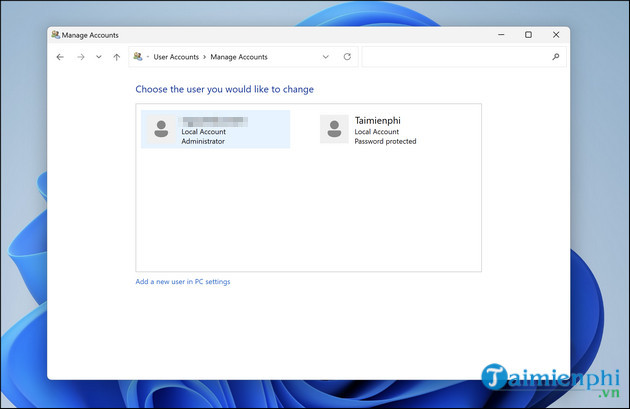Expand the address bar history dropdown

click(326, 57)
